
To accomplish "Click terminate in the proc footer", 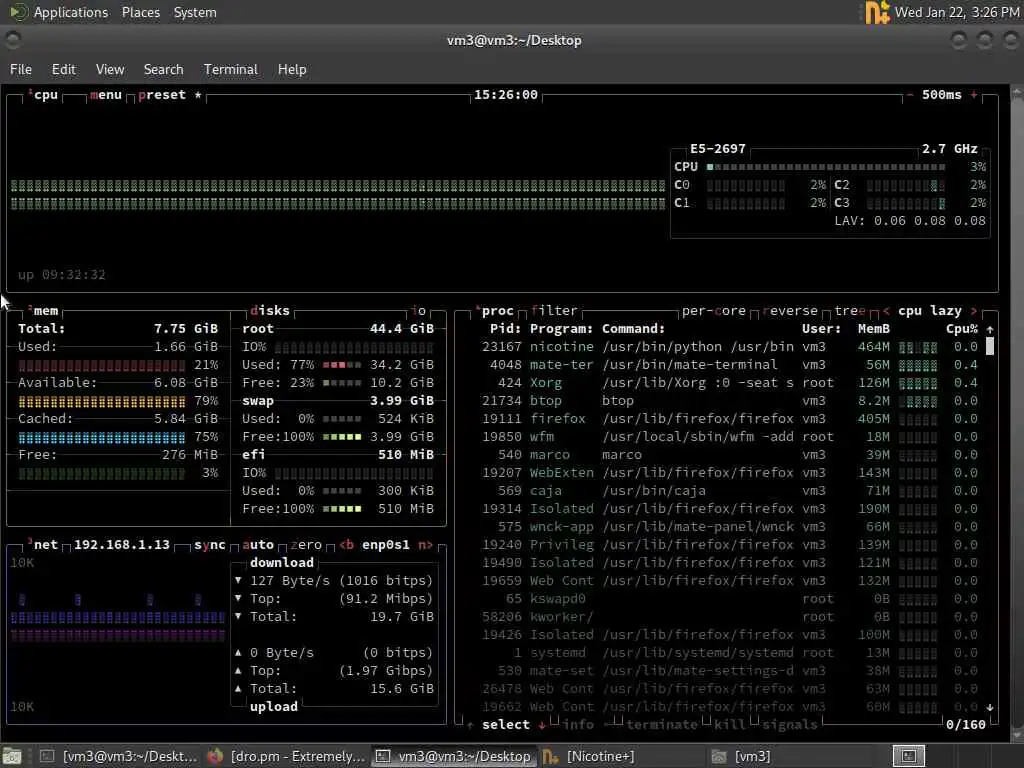I will pos(662,725).
